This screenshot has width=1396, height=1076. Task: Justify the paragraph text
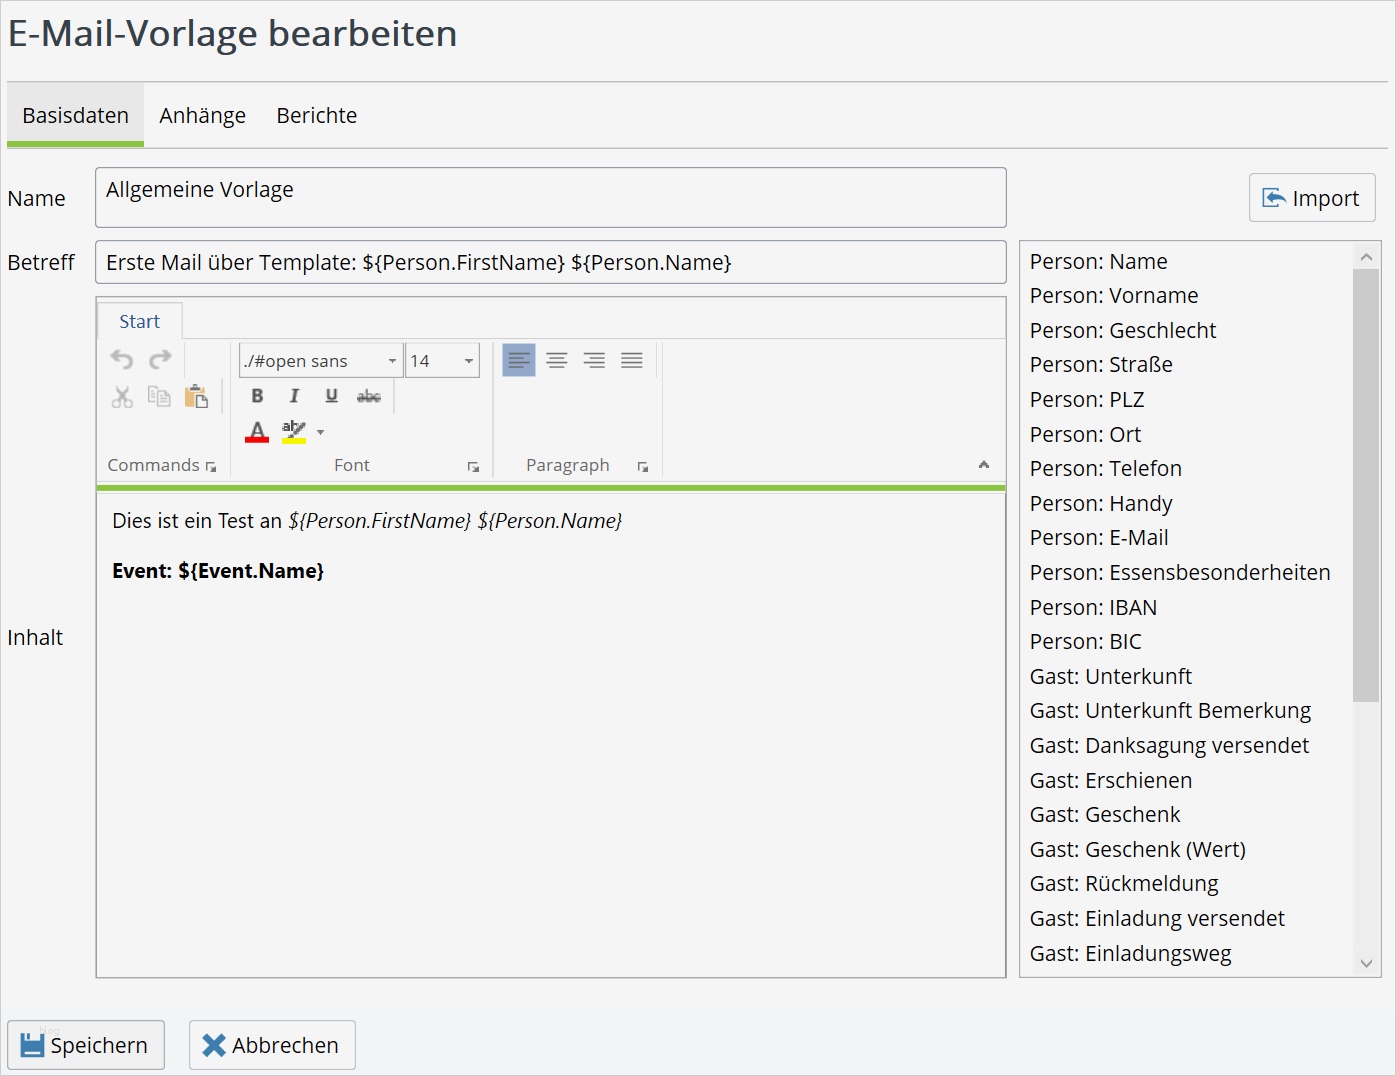(632, 361)
